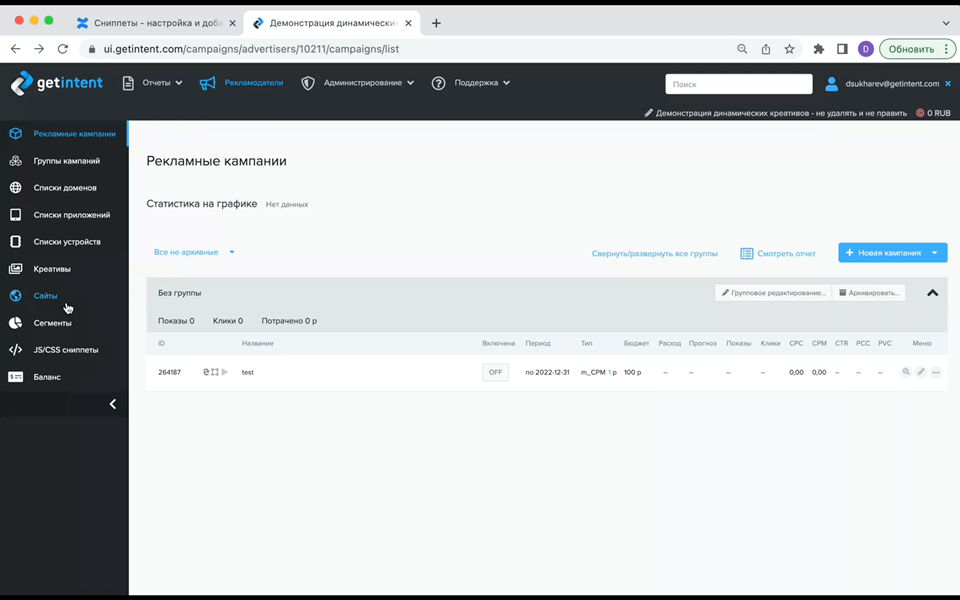Click the Баланс card icon in sidebar
Screen dimensions: 960x600
[15, 377]
